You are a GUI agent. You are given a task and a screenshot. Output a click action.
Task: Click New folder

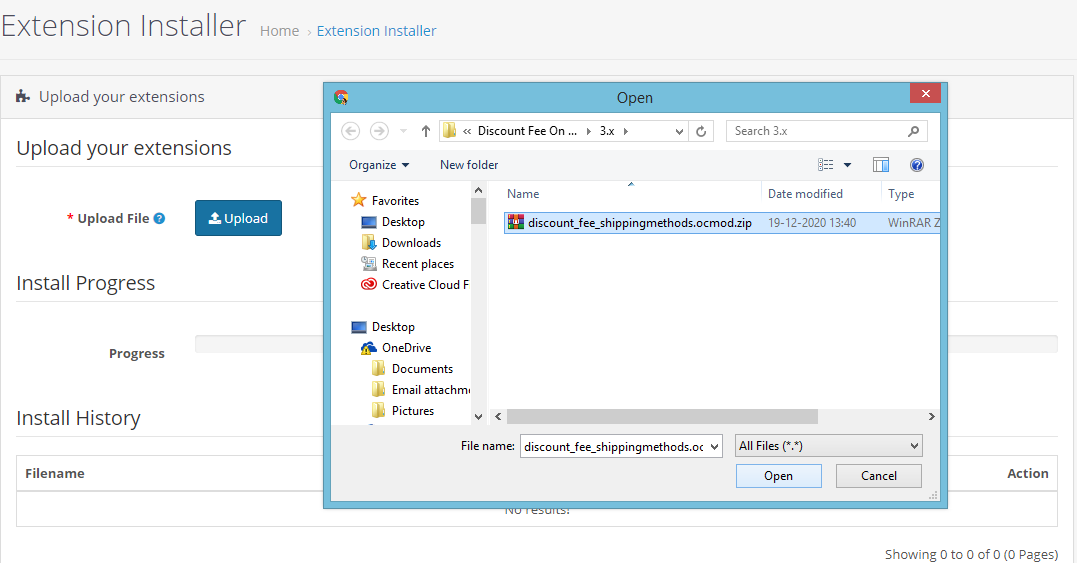click(469, 165)
